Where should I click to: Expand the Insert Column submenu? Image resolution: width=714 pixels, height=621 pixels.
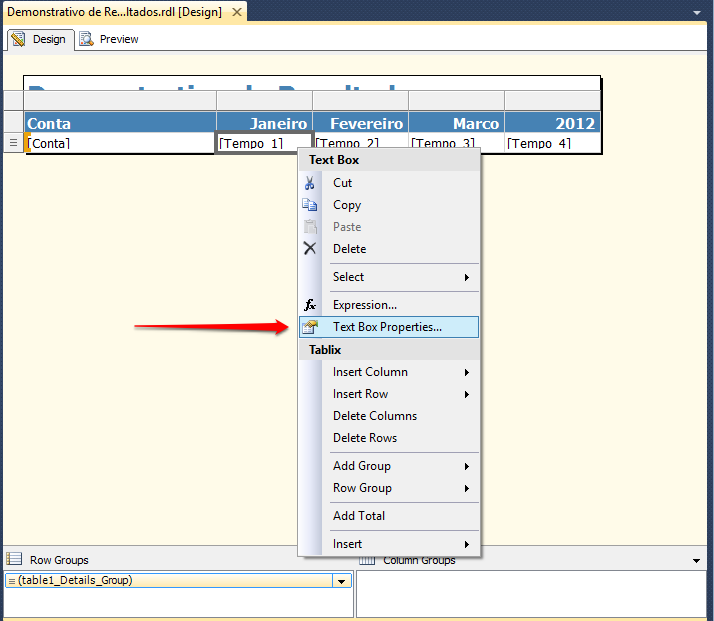(x=467, y=372)
